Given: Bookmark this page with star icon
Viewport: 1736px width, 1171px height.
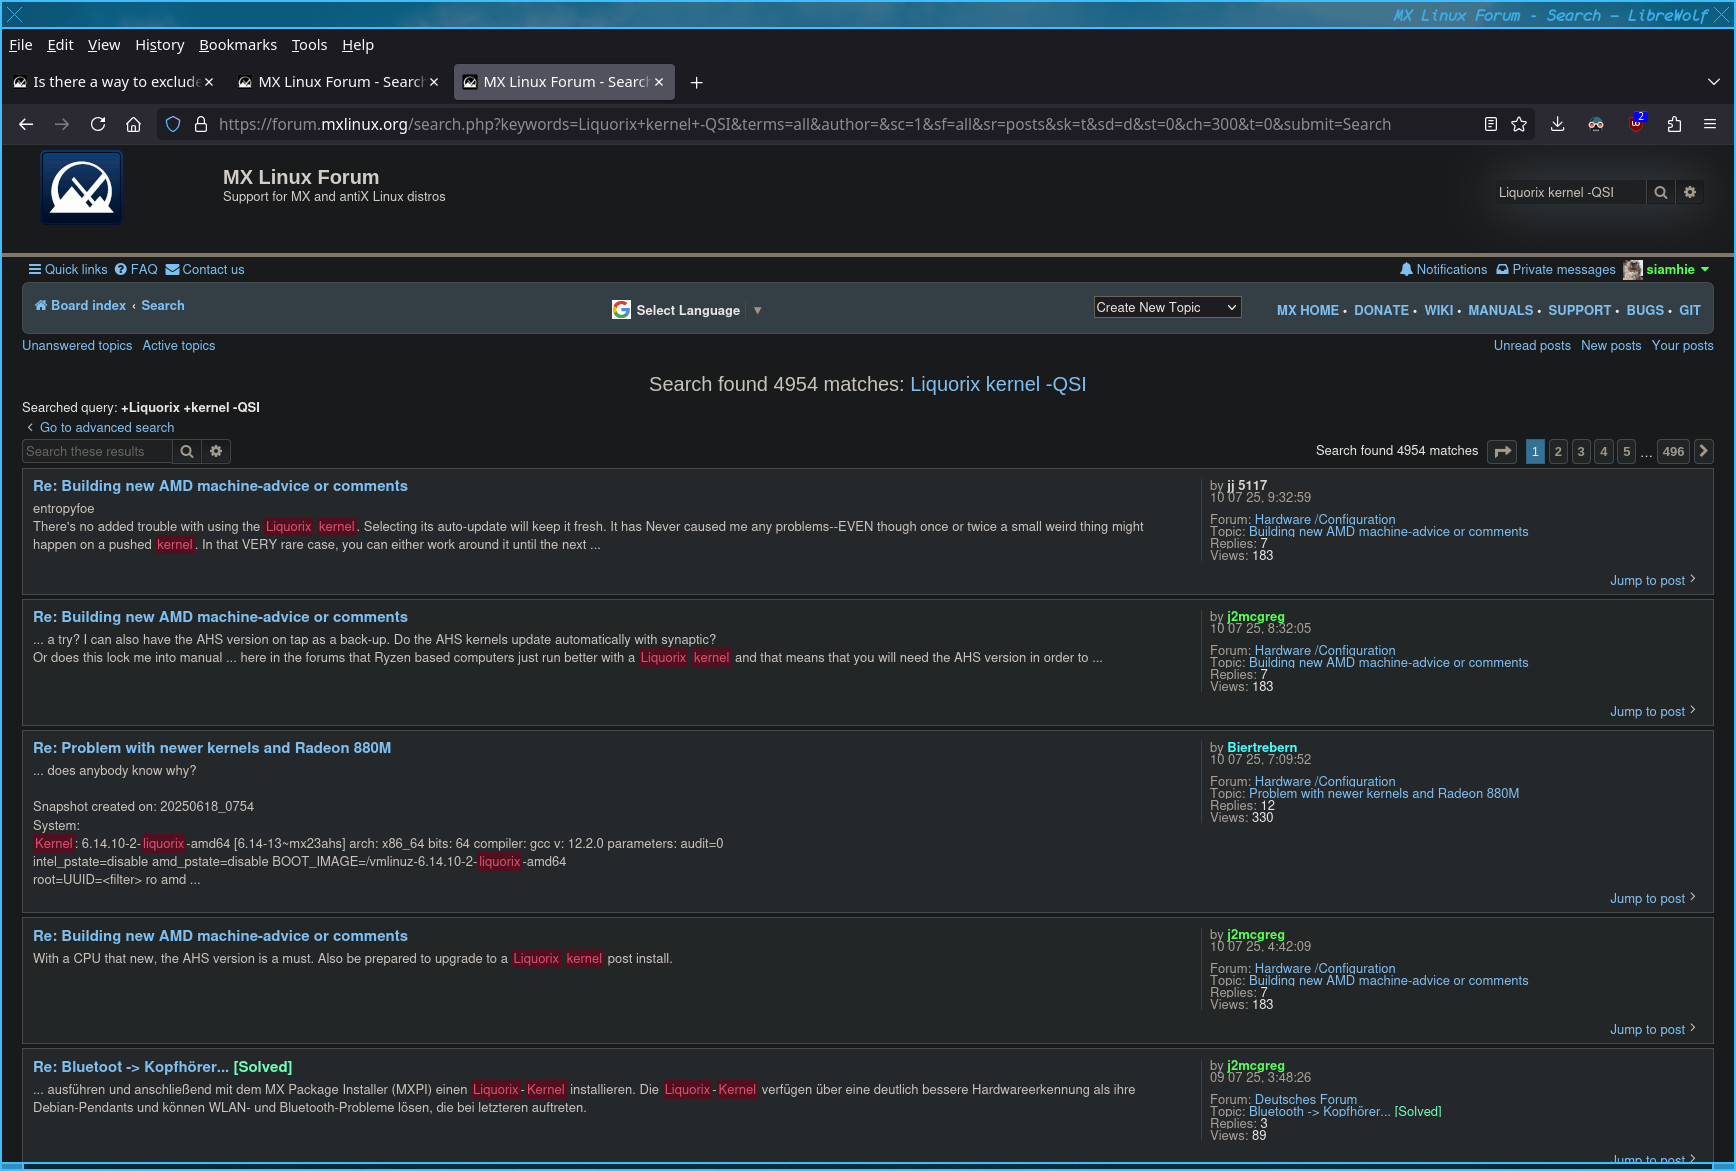Looking at the screenshot, I should point(1519,124).
